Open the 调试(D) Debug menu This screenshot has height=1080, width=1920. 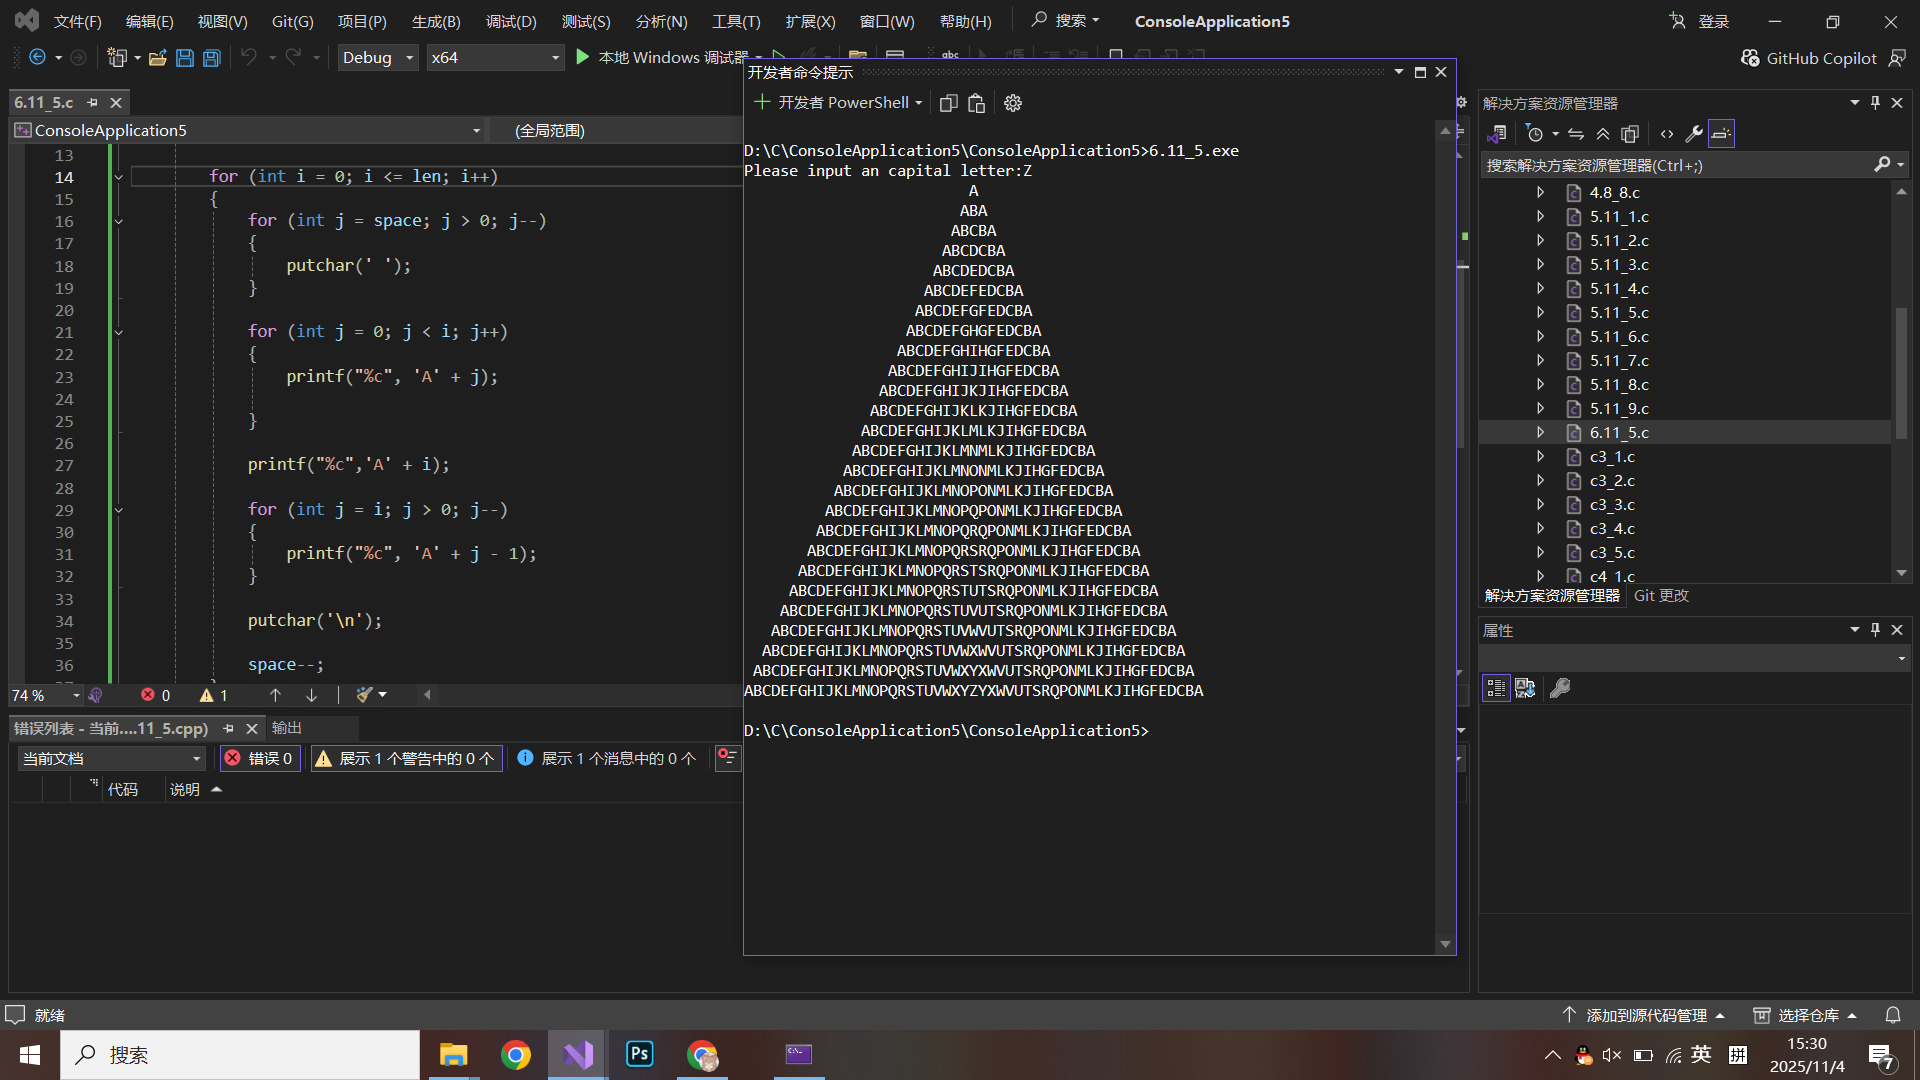click(511, 21)
